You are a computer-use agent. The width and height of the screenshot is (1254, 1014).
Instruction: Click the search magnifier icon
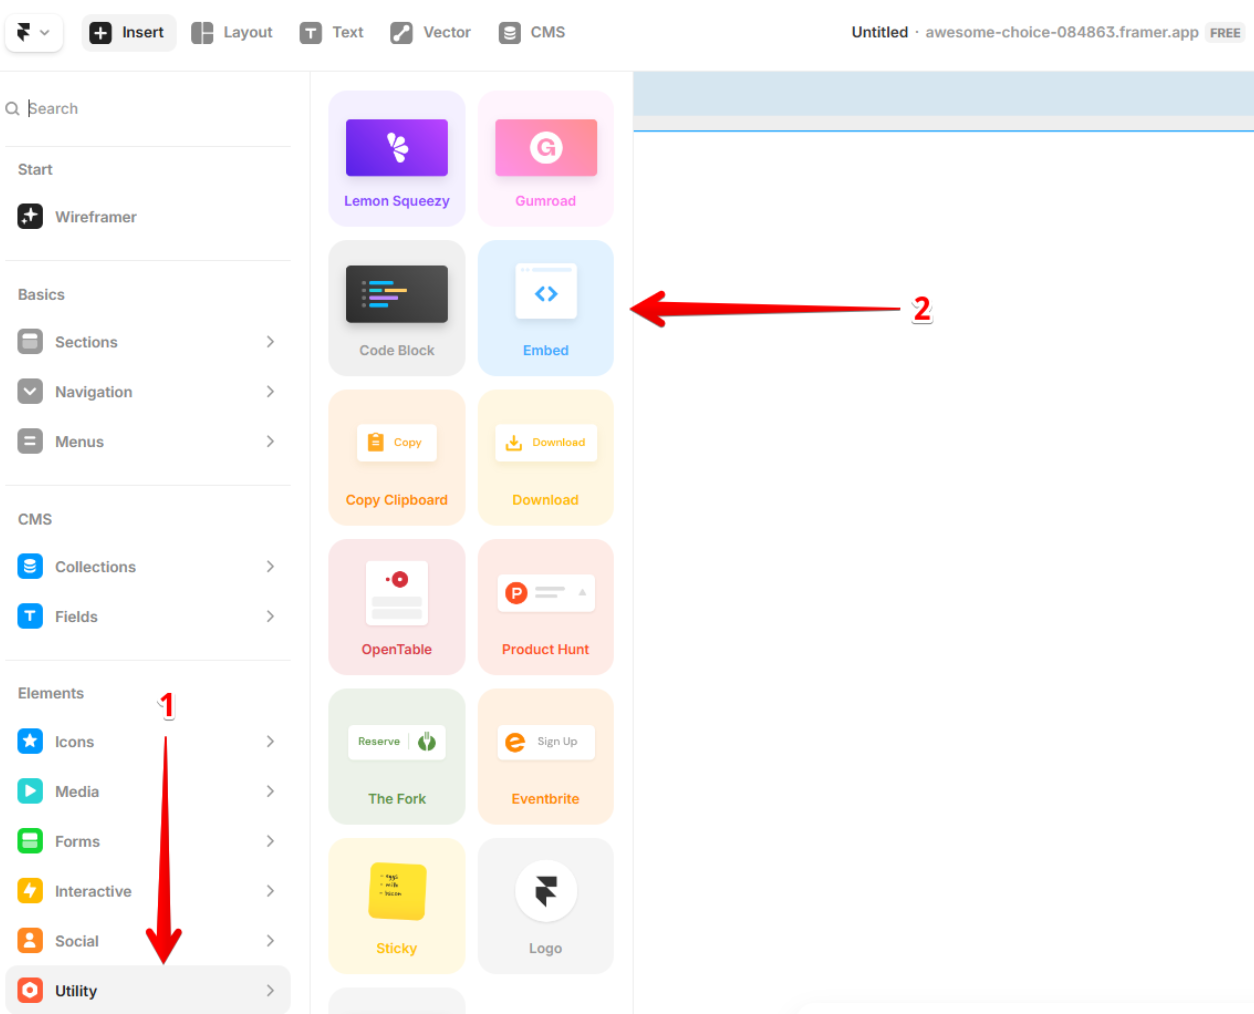pos(13,108)
